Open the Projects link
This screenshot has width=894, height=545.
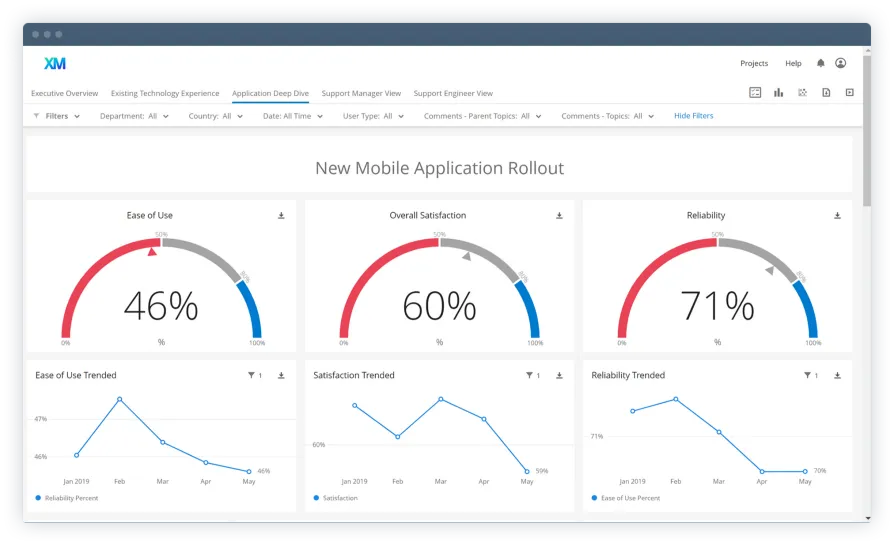pyautogui.click(x=754, y=63)
